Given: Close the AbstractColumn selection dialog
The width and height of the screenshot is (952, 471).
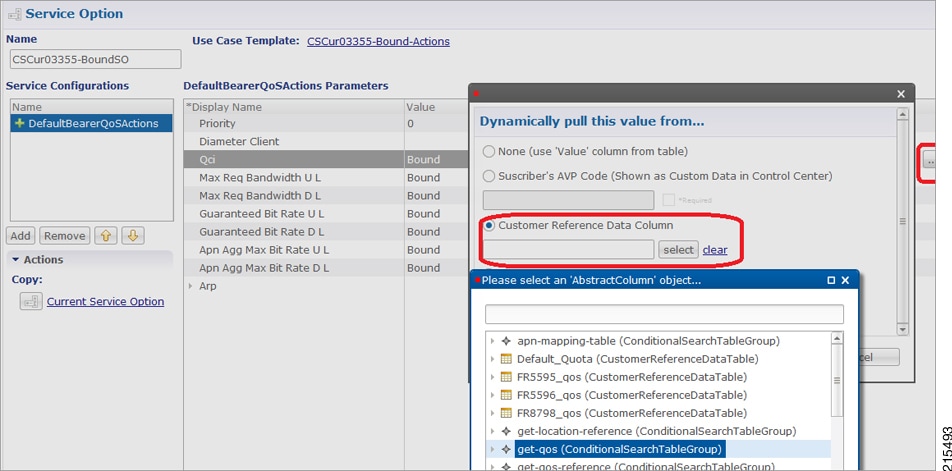Looking at the screenshot, I should (845, 280).
